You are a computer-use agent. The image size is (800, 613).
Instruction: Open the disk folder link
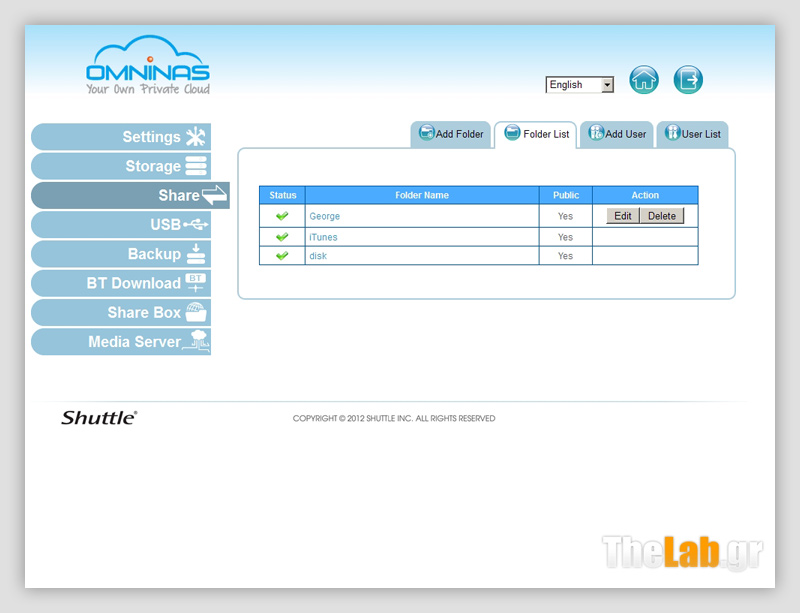(318, 256)
